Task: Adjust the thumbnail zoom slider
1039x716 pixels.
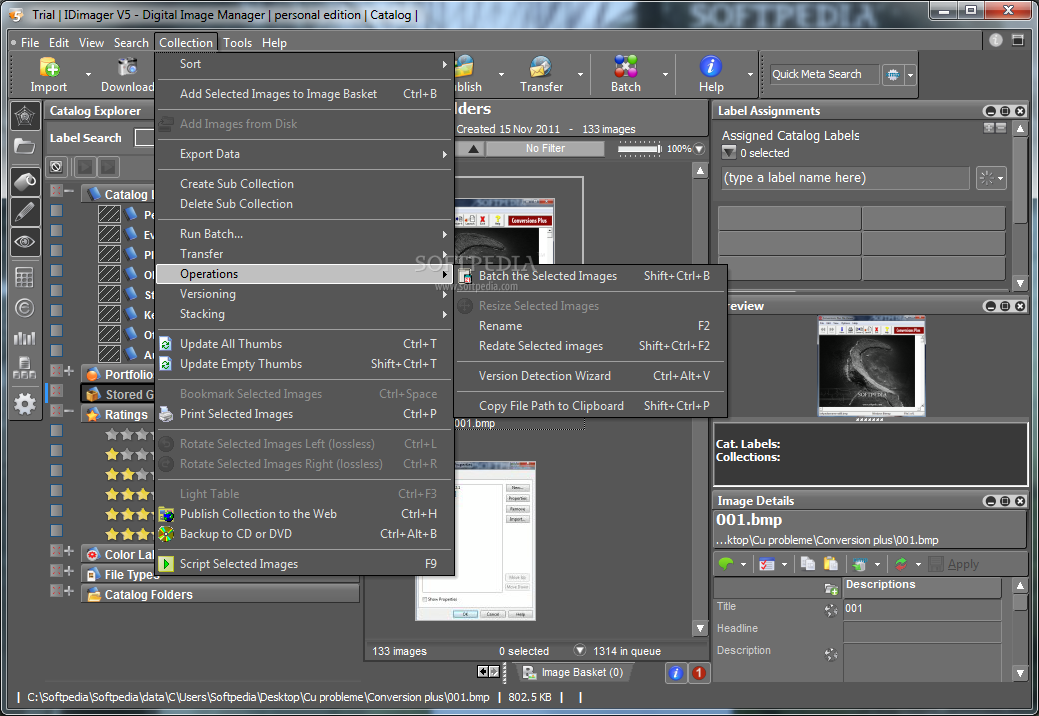Action: 639,149
